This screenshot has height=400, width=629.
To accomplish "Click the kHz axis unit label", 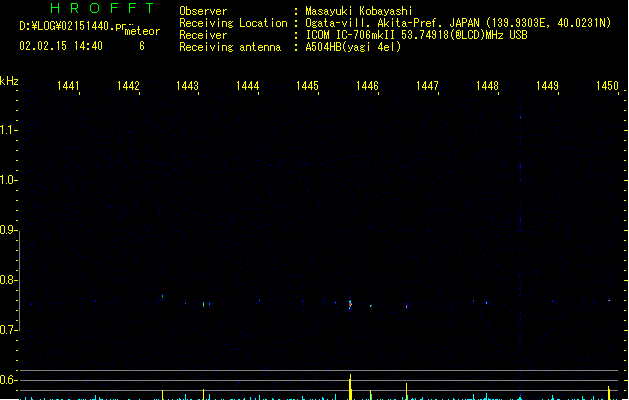I will [9, 81].
